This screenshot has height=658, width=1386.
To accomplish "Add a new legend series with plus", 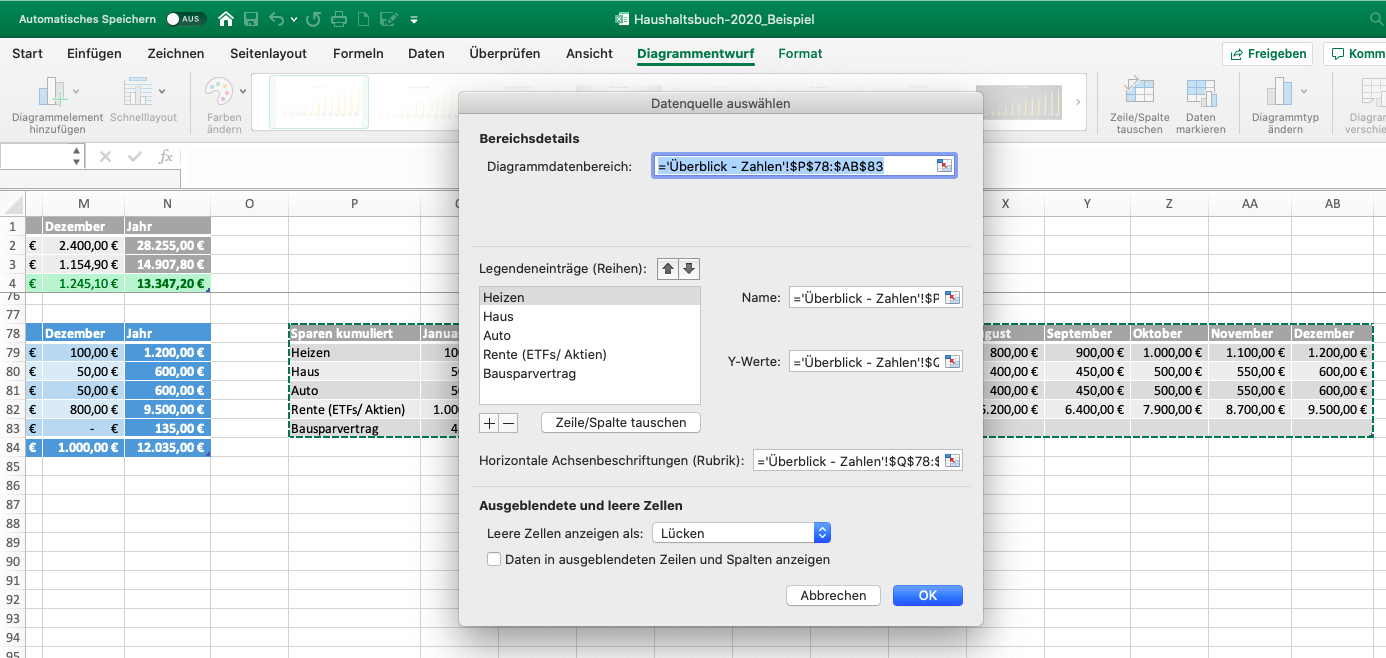I will (x=489, y=423).
